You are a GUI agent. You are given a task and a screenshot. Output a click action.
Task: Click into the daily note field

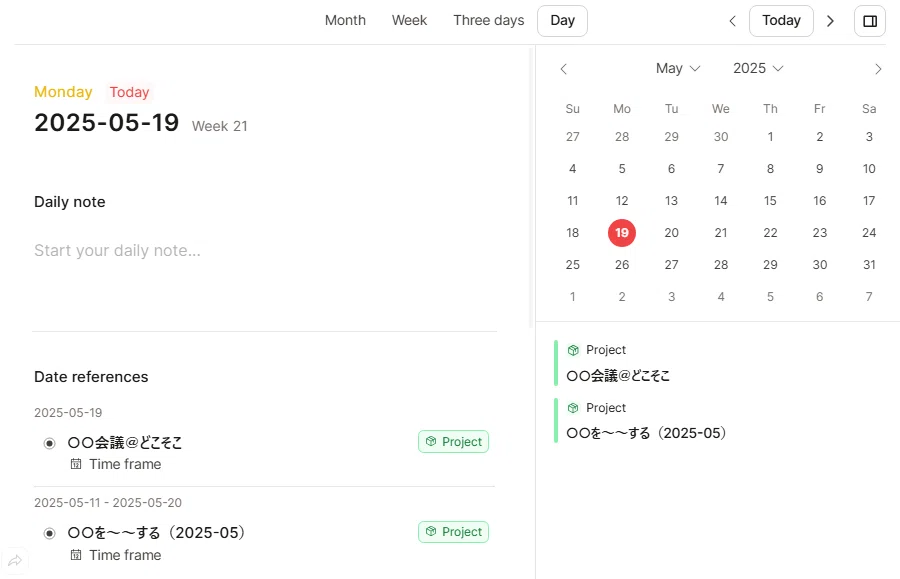264,251
